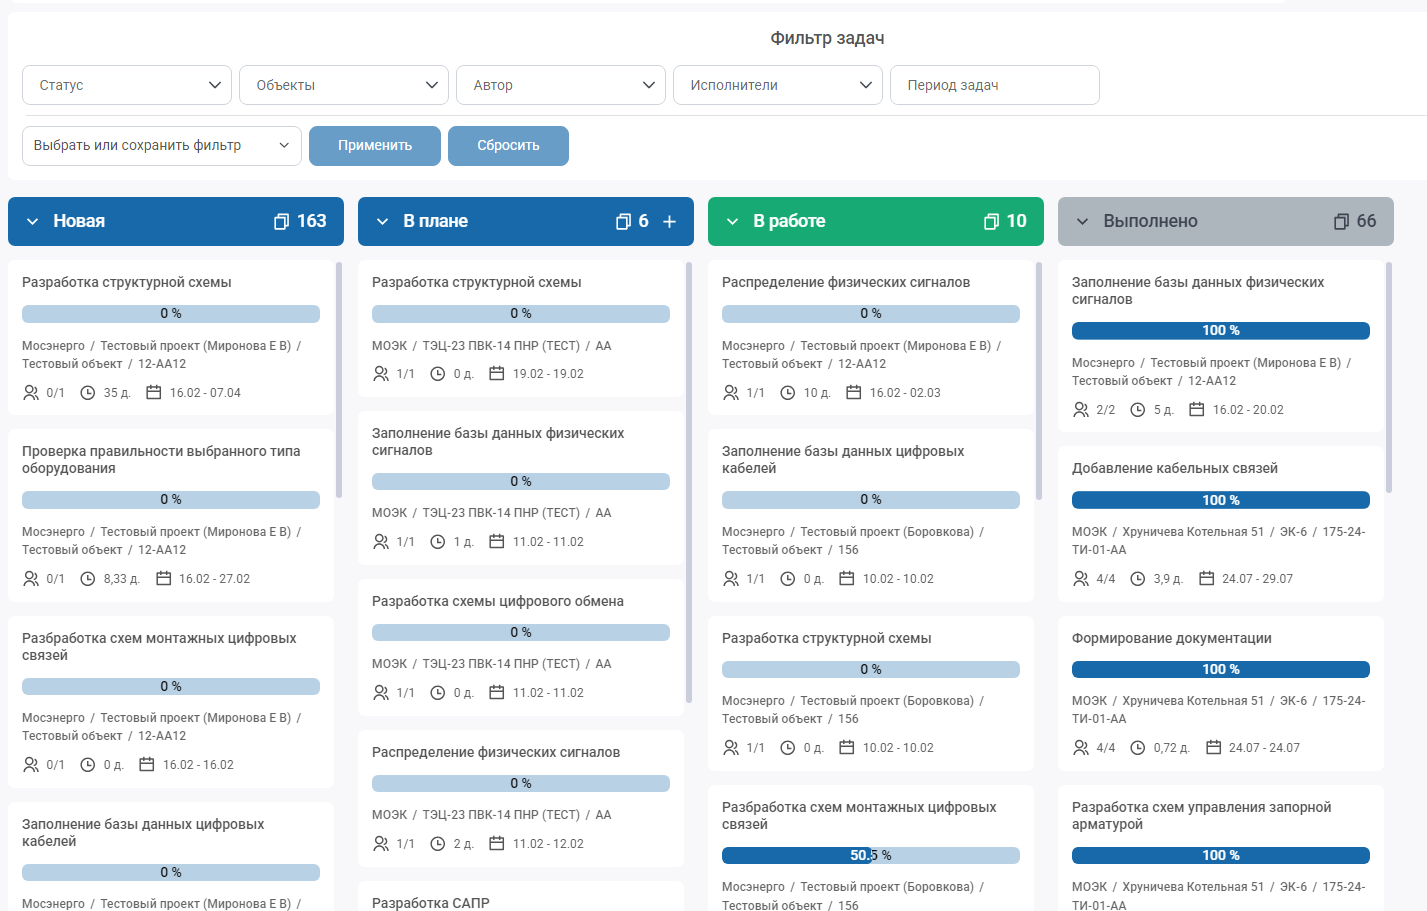Click the 50.5 % progress bar
This screenshot has width=1427, height=911.
870,856
